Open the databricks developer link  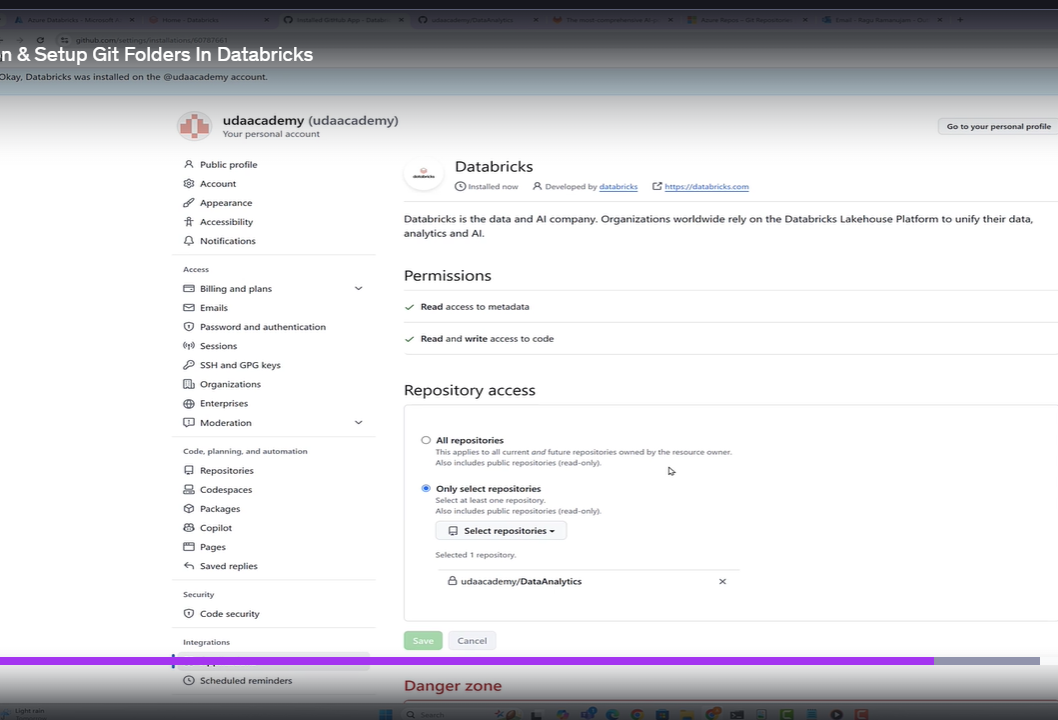pos(618,186)
